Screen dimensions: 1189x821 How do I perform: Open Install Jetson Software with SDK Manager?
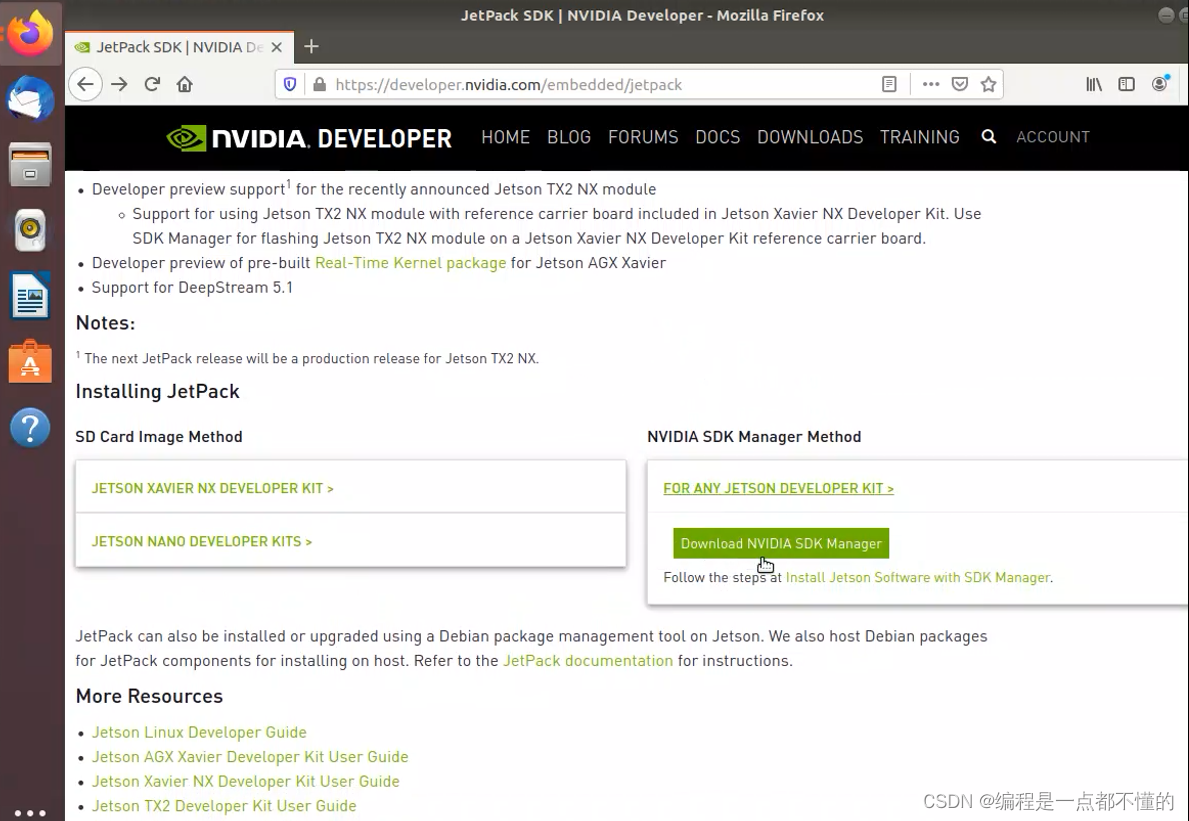pos(918,578)
